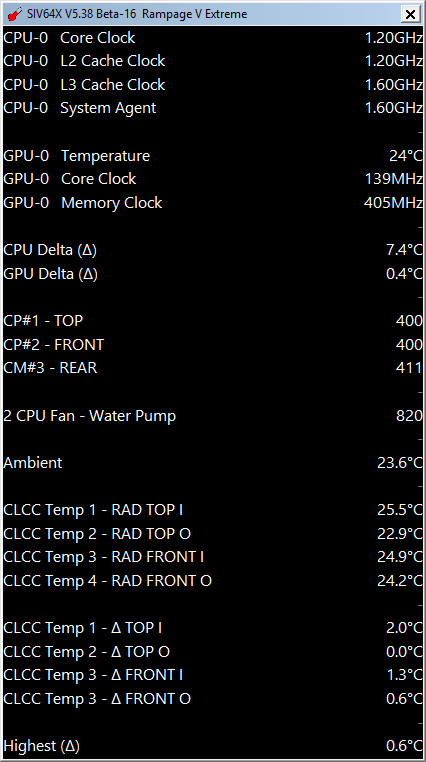Viewport: 426px width, 762px height.
Task: Click the GPU-0 Temperature value 24°C
Action: [406, 156]
